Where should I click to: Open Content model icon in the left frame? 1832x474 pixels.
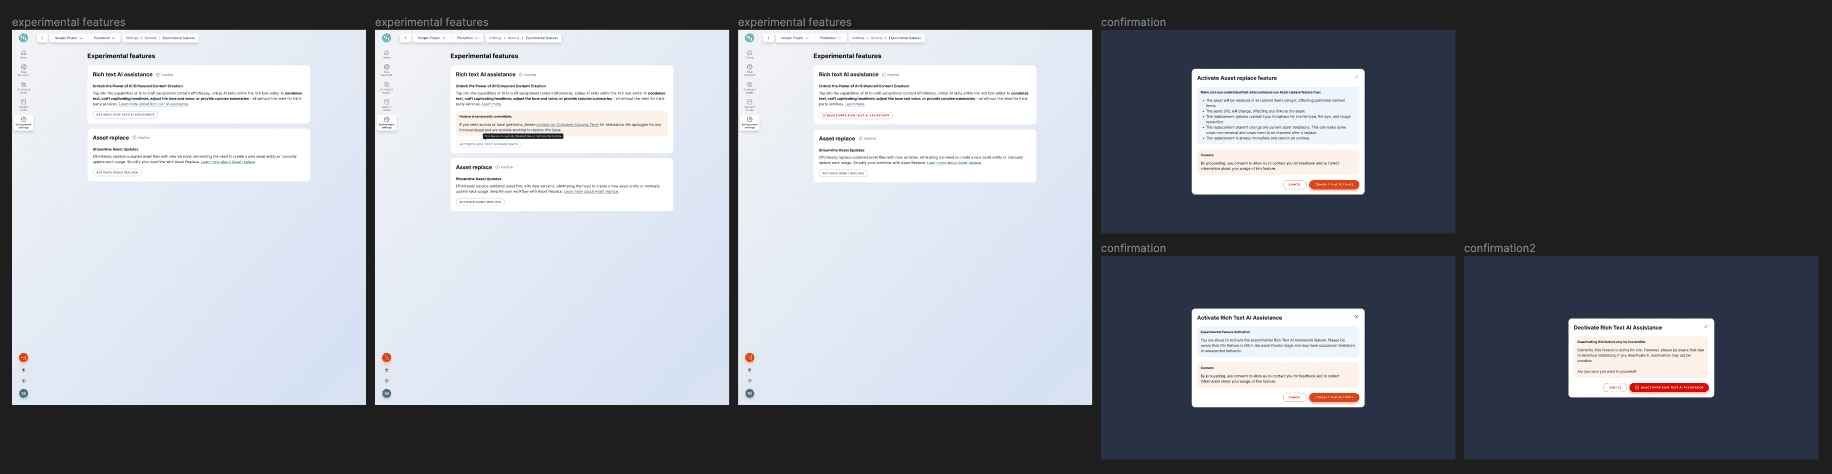coord(23,104)
